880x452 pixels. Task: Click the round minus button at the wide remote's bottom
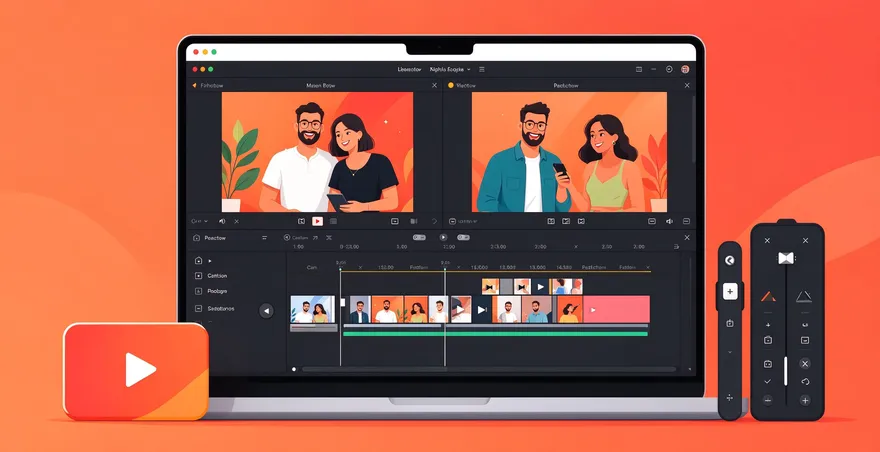click(x=768, y=400)
